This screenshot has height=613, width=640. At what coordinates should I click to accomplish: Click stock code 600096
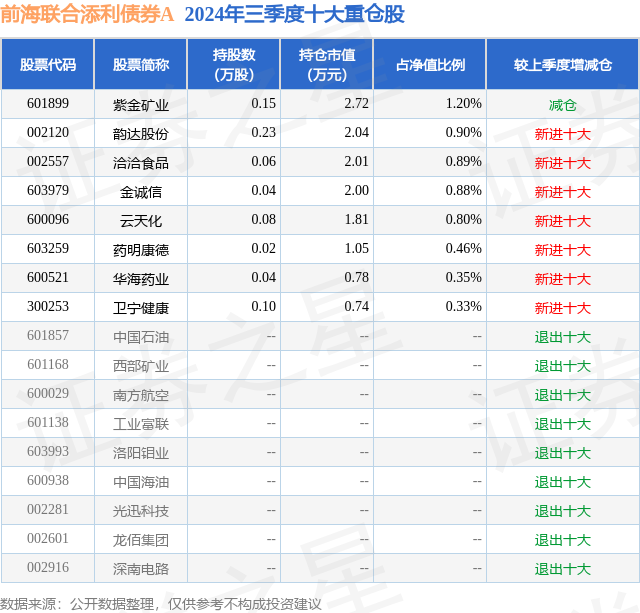tap(48, 220)
